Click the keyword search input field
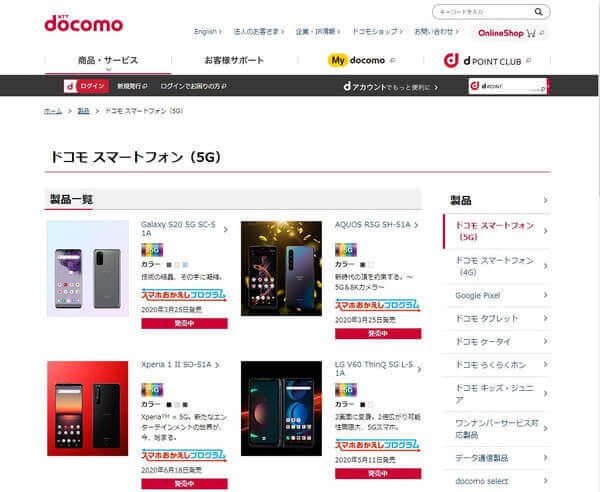 [484, 12]
